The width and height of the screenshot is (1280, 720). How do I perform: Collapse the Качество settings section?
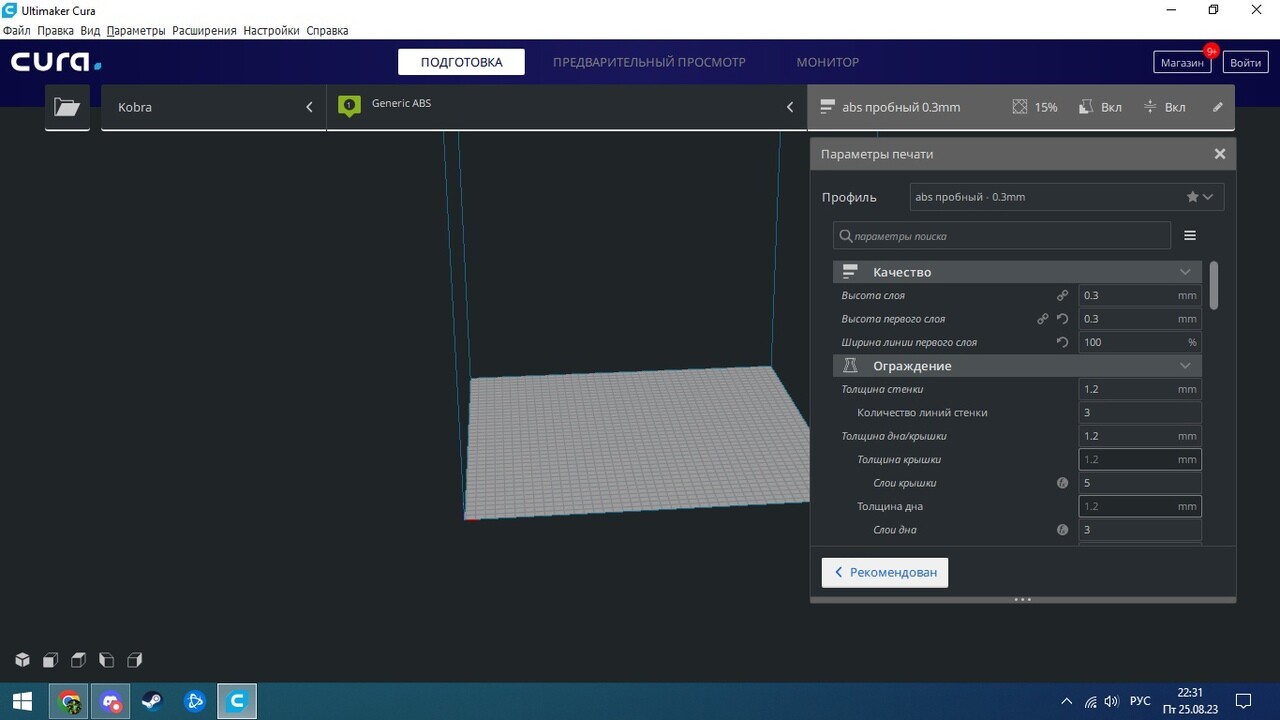1185,272
